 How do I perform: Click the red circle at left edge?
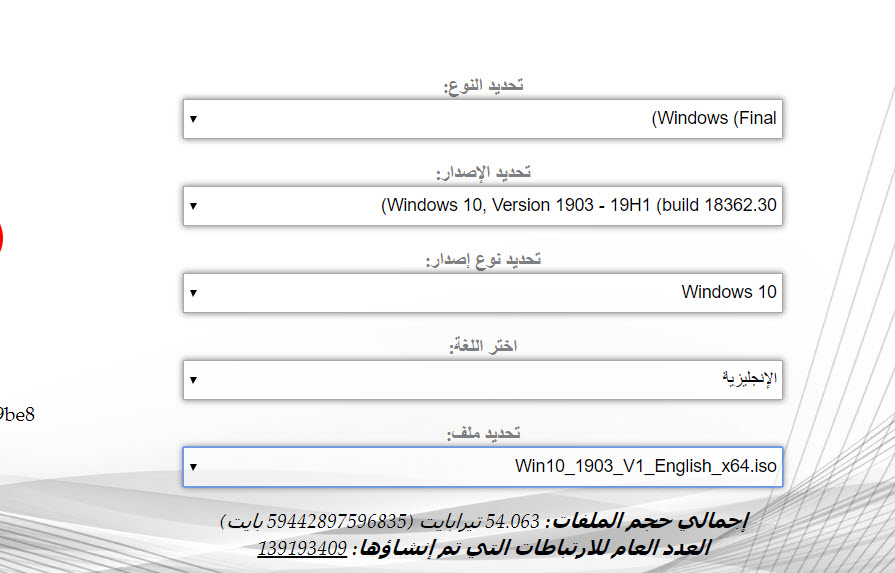[x=1, y=238]
